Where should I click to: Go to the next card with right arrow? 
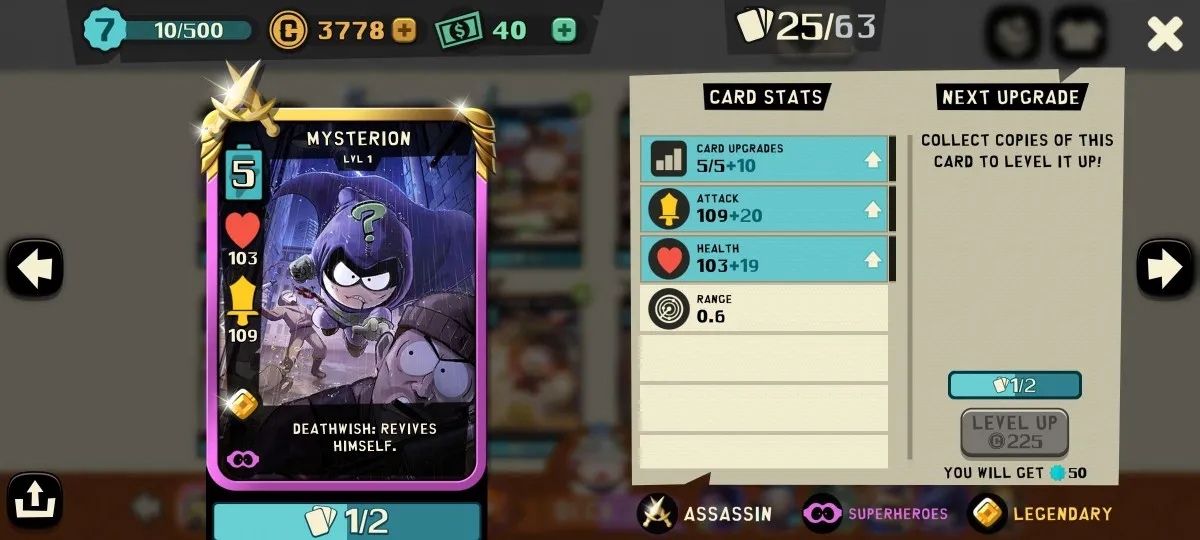(x=1165, y=268)
